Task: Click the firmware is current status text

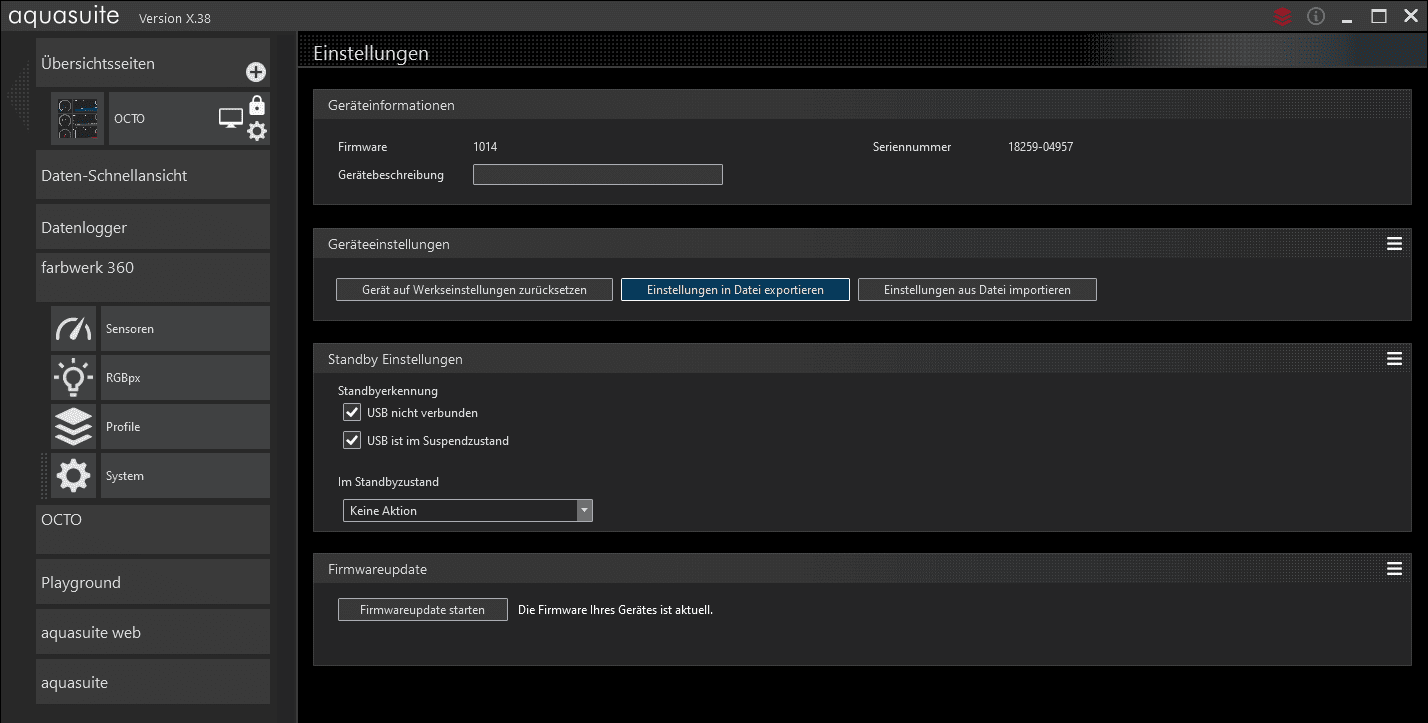Action: (615, 610)
